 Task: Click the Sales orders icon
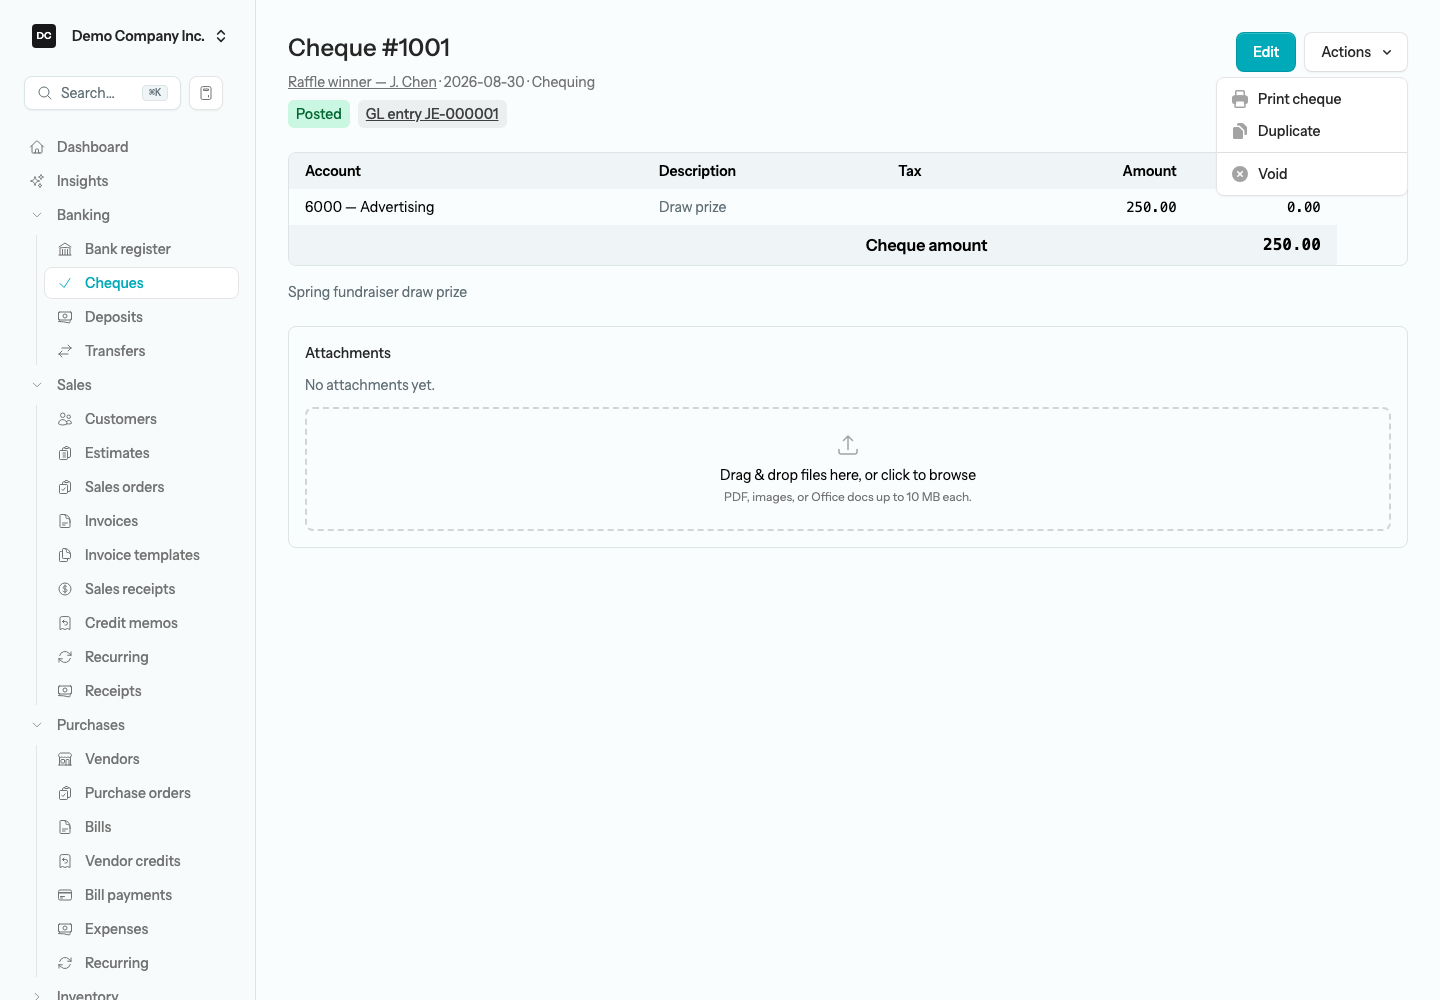pos(65,487)
